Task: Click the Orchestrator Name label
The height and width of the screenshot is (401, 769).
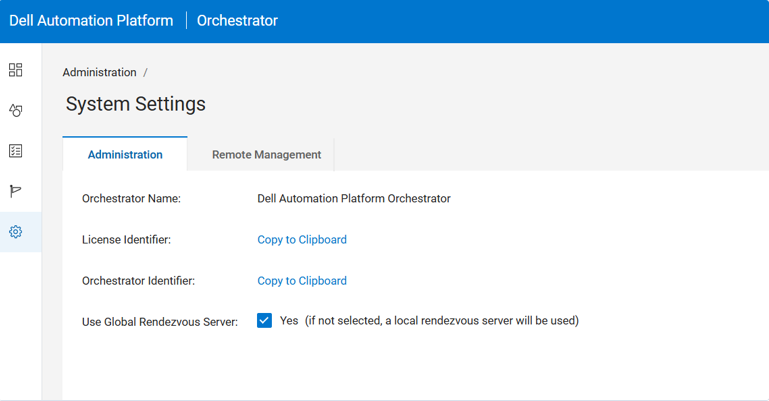Action: 131,199
